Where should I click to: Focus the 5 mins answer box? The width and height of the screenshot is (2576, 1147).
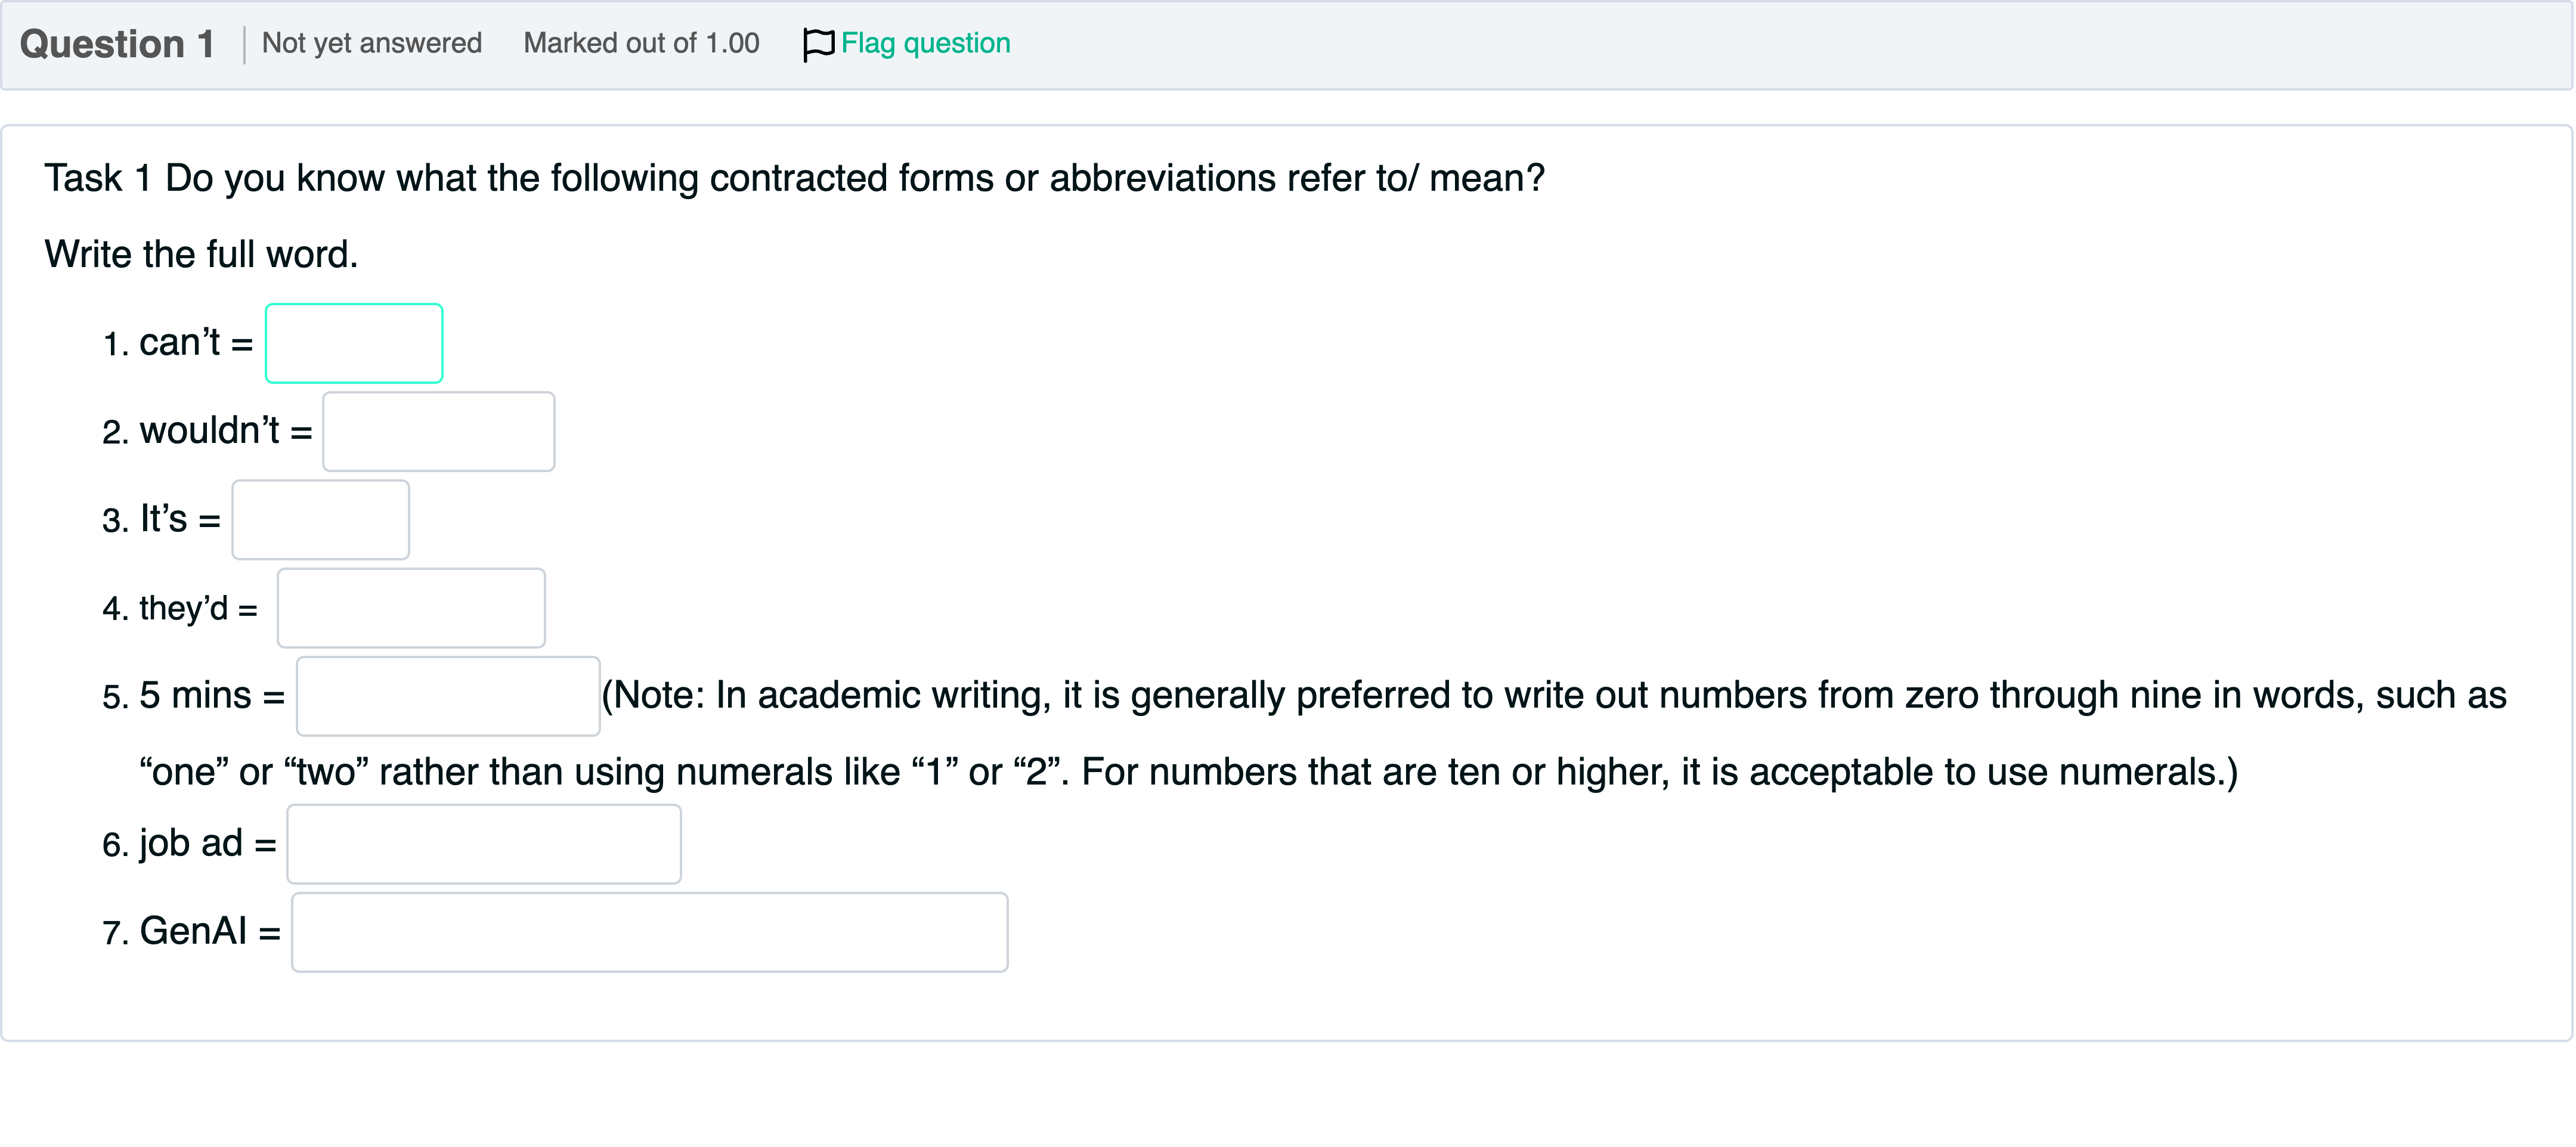coord(448,696)
